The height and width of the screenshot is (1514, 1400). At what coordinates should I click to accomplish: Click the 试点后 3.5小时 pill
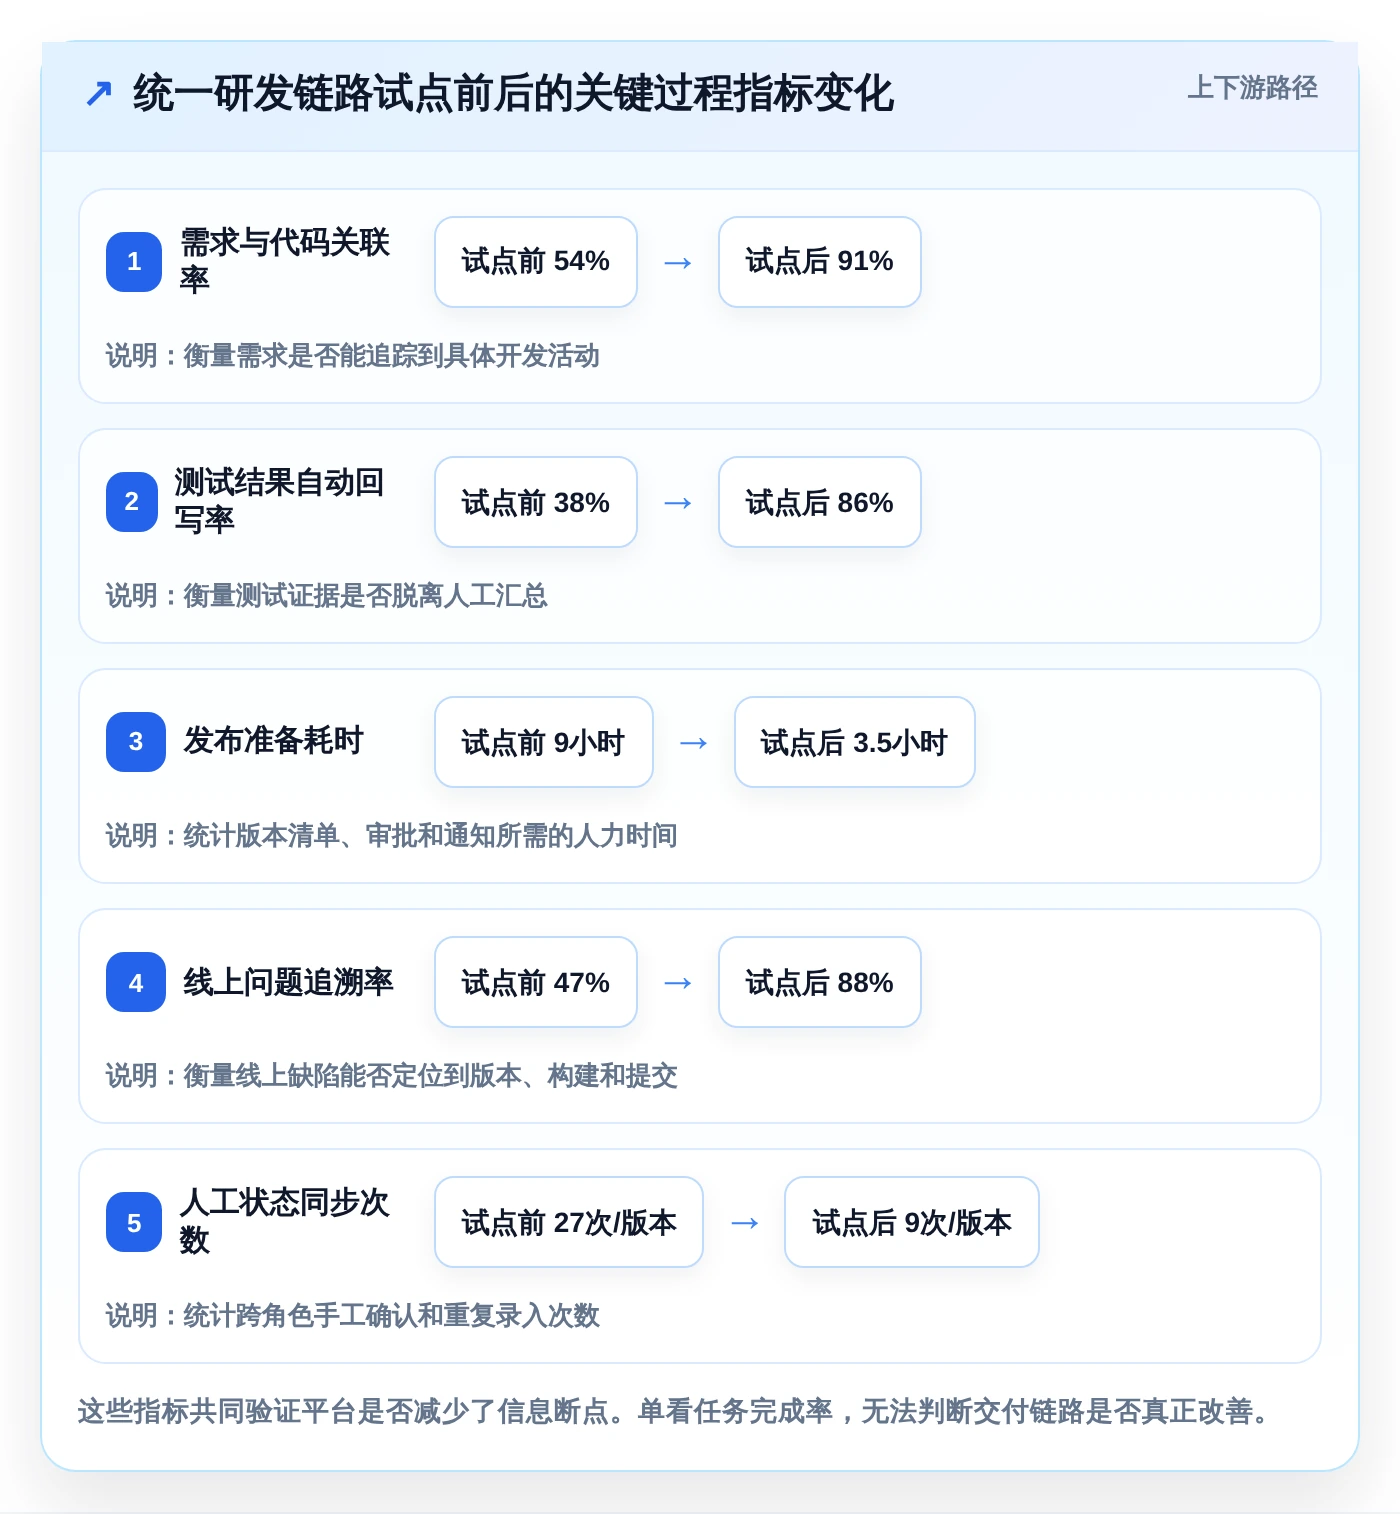pos(855,742)
